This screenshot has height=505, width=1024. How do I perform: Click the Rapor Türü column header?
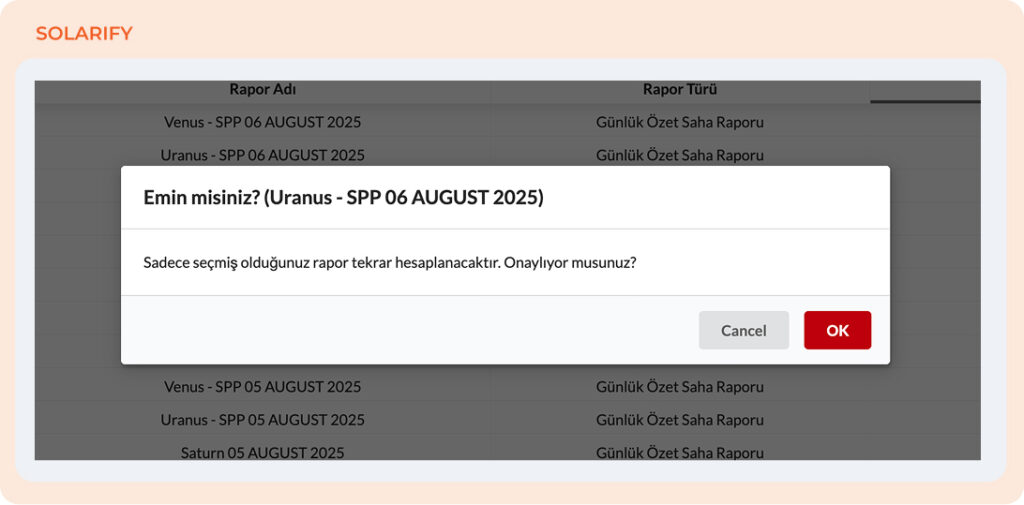[x=680, y=89]
